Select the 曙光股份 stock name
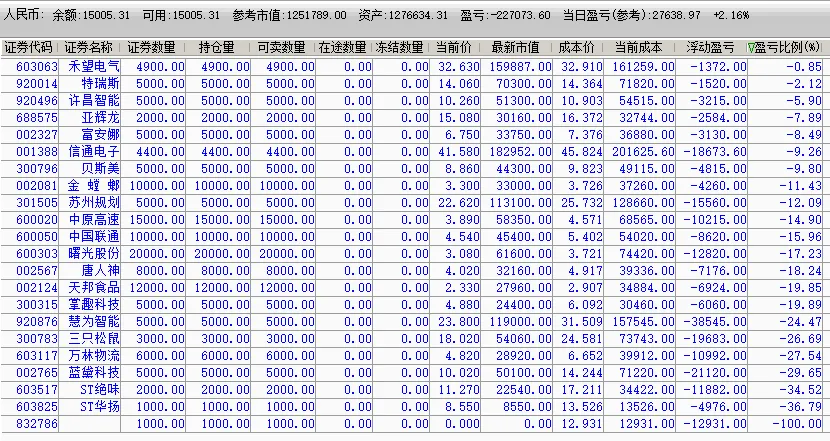 pos(94,254)
